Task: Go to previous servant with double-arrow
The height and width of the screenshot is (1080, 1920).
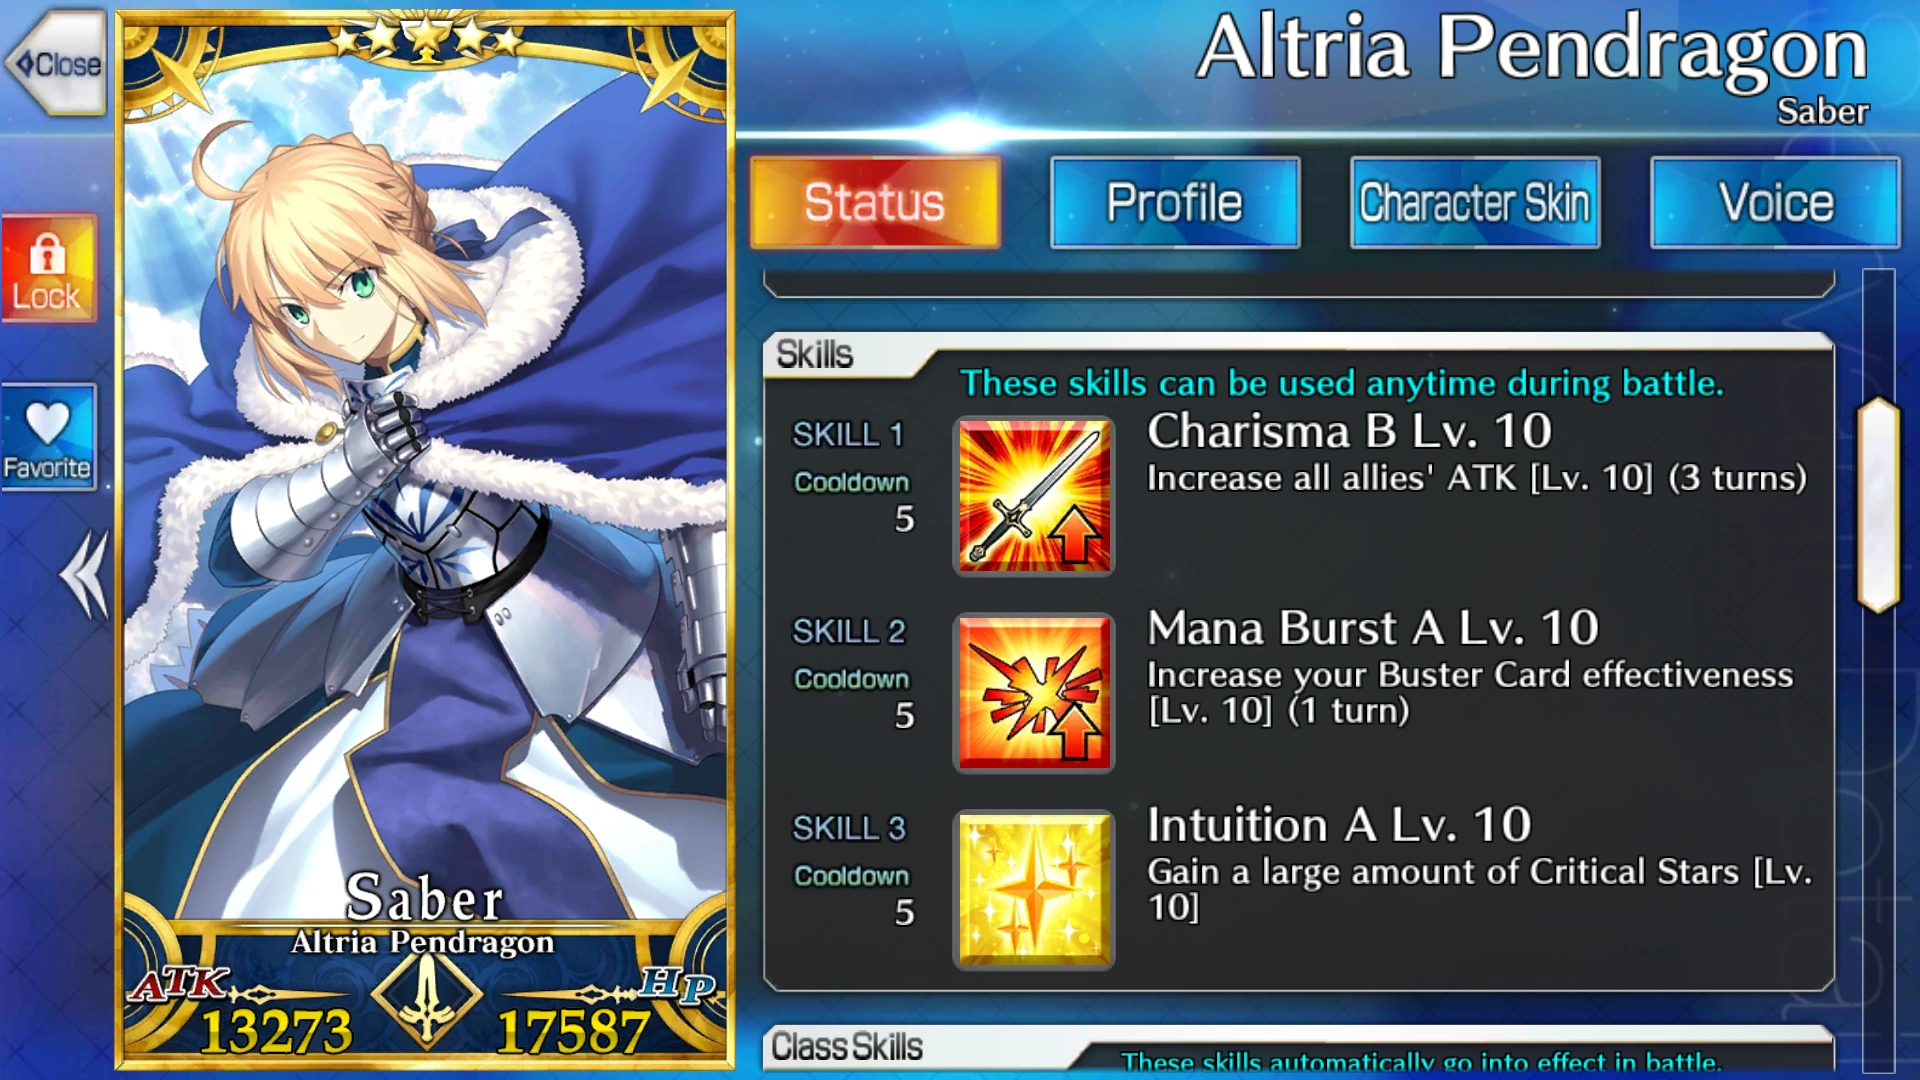Action: pyautogui.click(x=84, y=574)
